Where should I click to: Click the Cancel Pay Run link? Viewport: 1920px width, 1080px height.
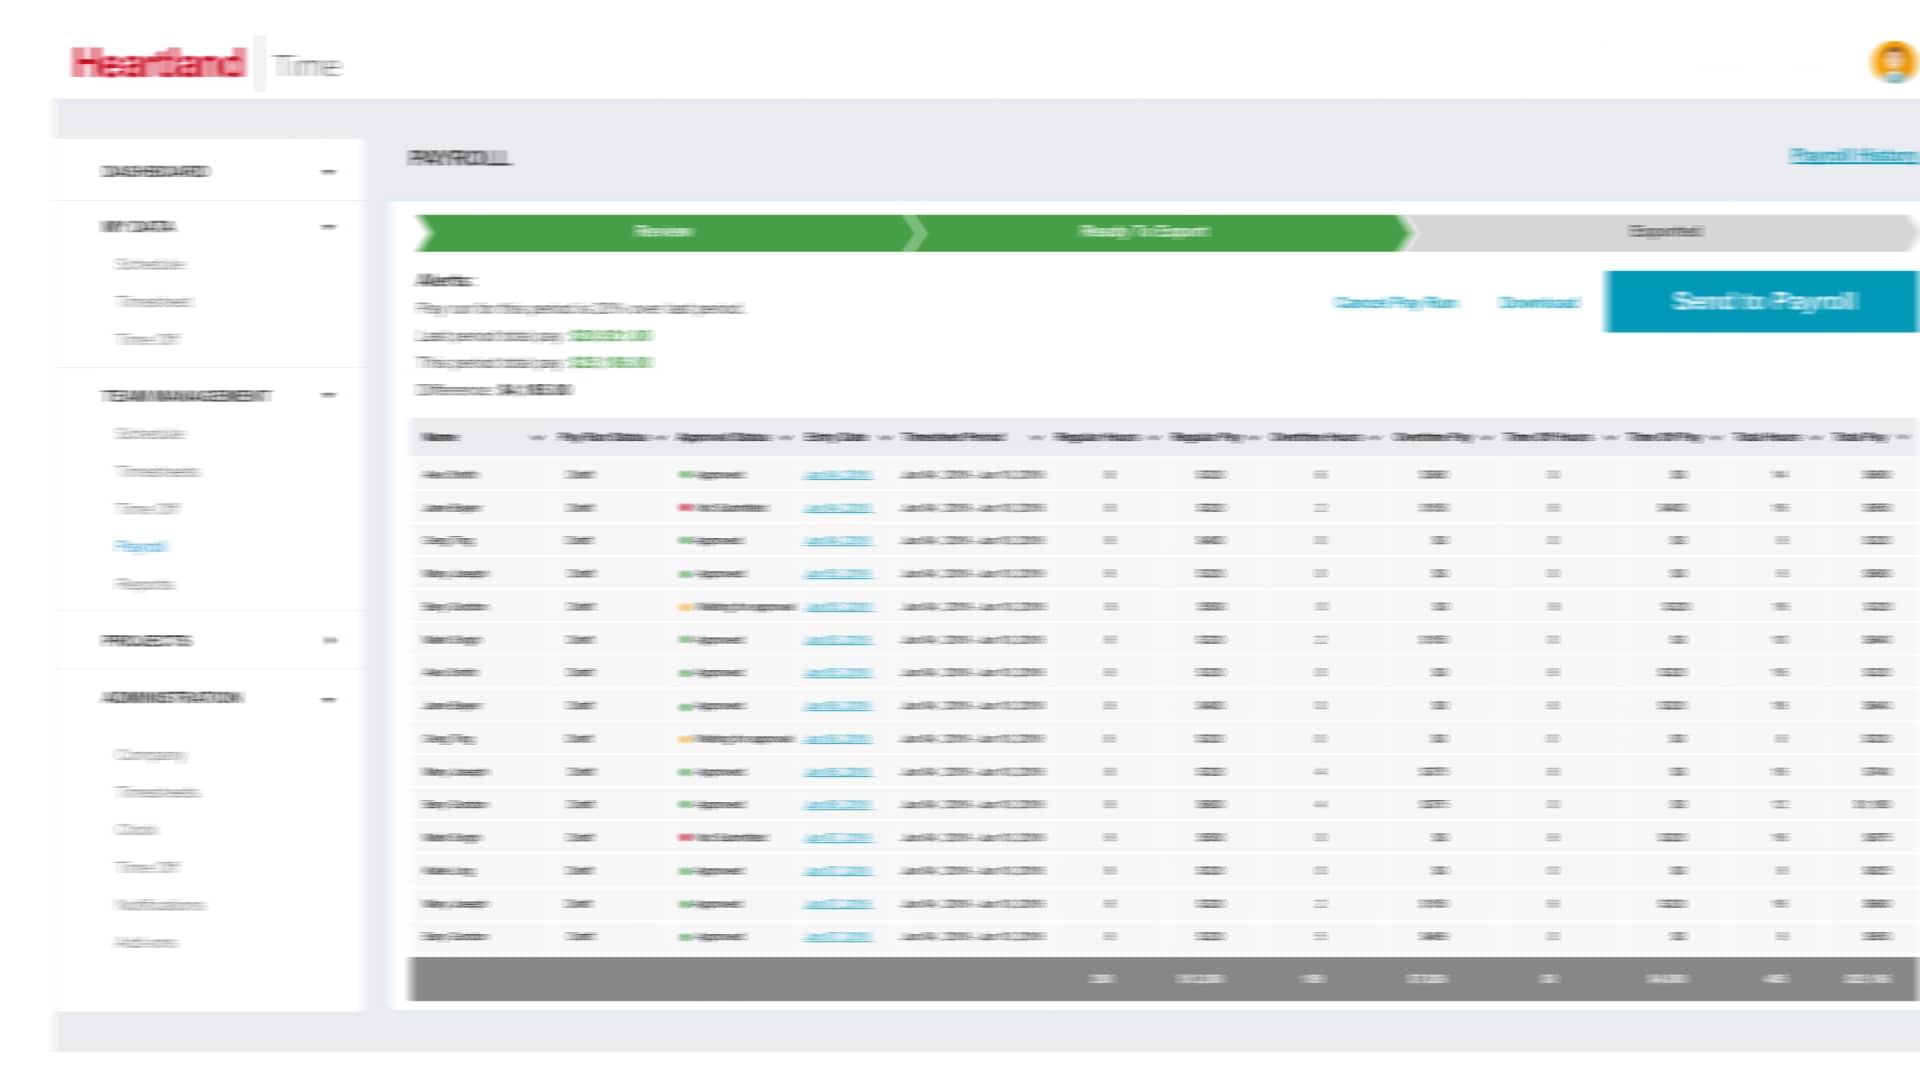1396,302
